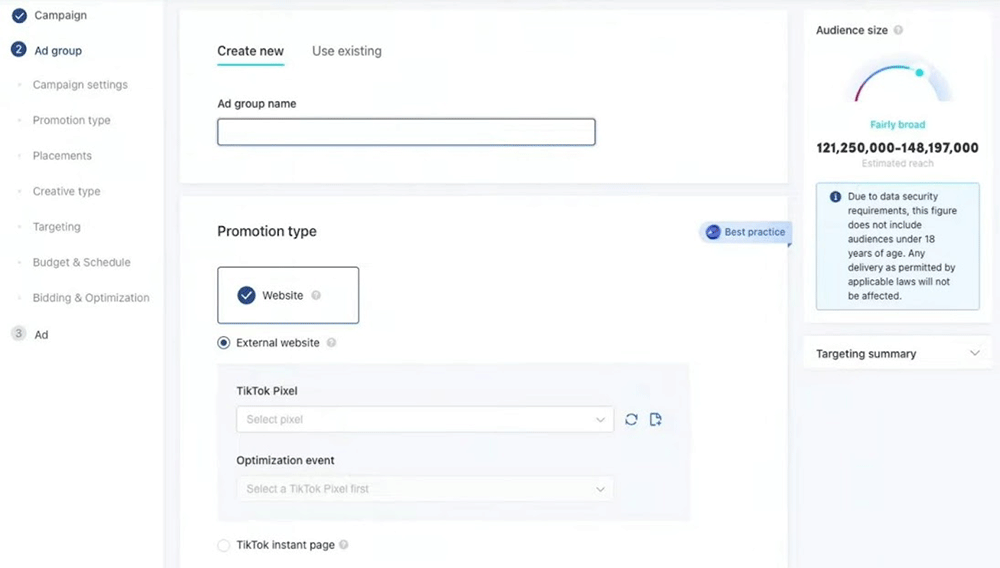Click the refresh pixel list icon
Viewport: 1000px width, 568px height.
coord(631,419)
